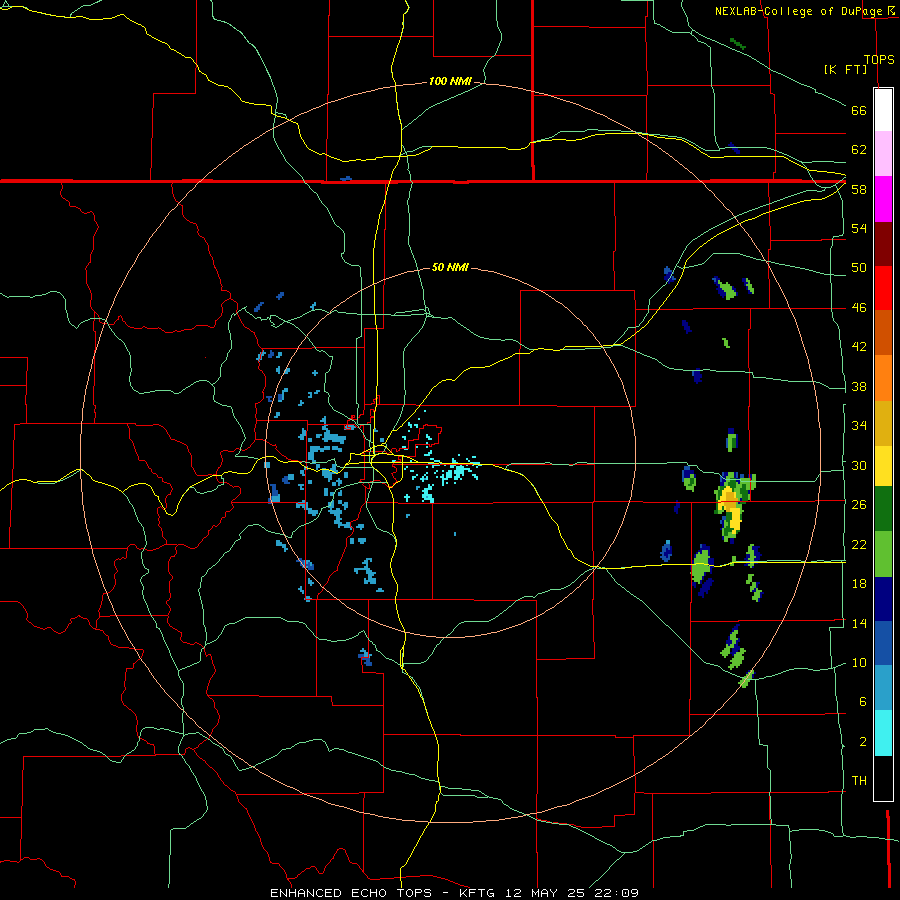
Task: Click the yellow high-top storm core echo
Action: click(x=731, y=508)
